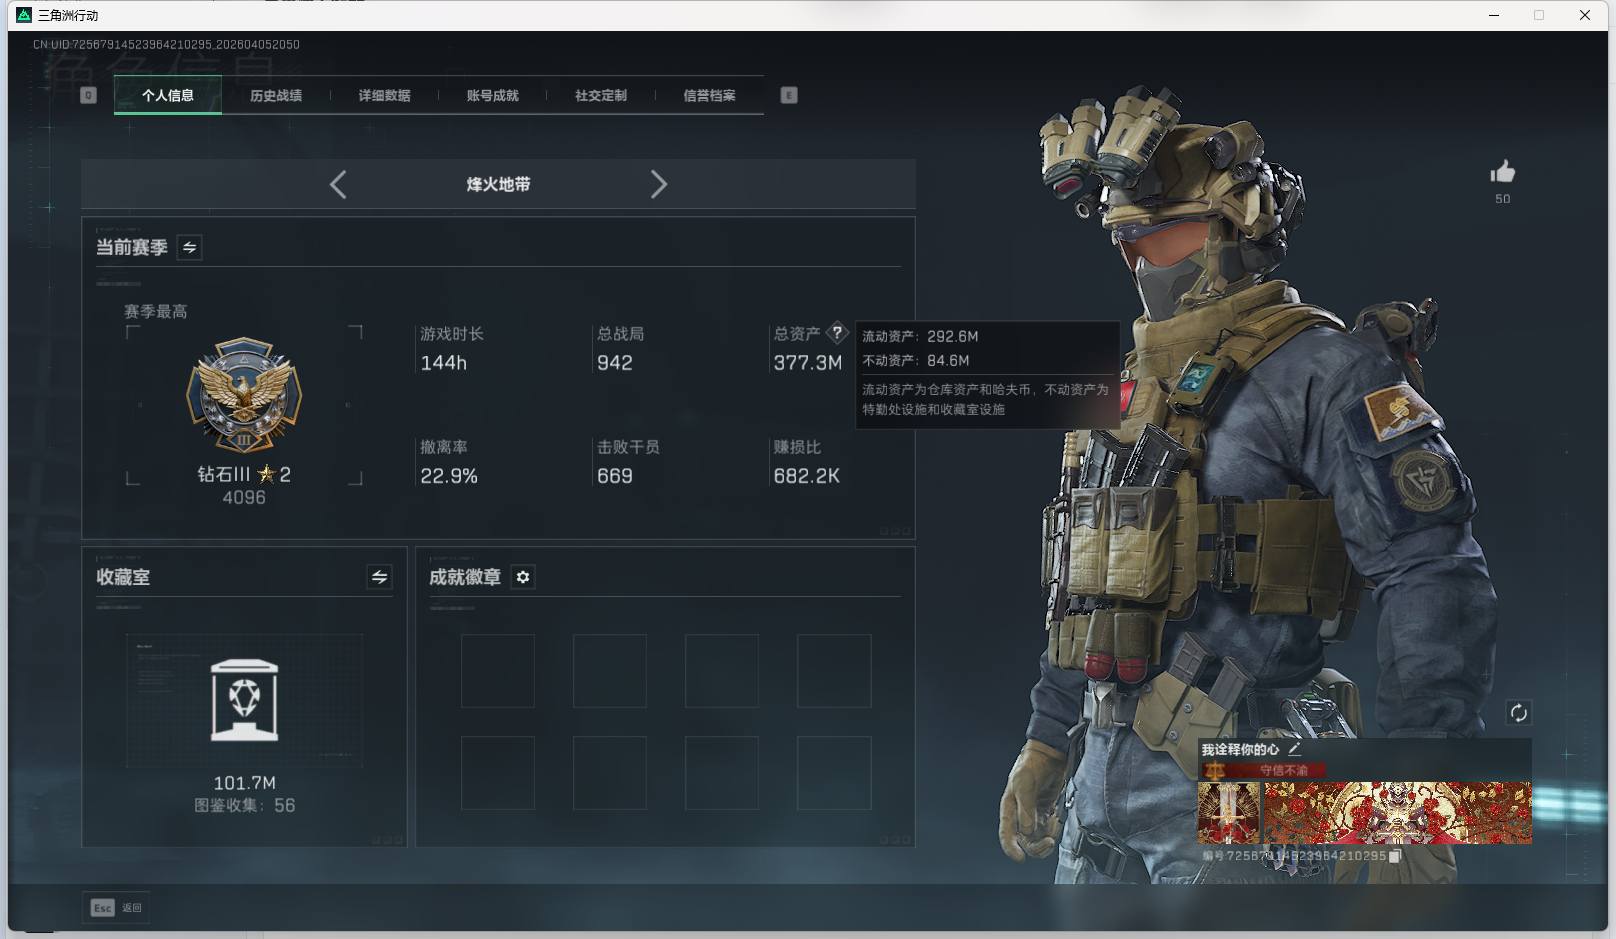Click the 赚损比 682.2K value
Screen dimensions: 1616x939
[806, 476]
